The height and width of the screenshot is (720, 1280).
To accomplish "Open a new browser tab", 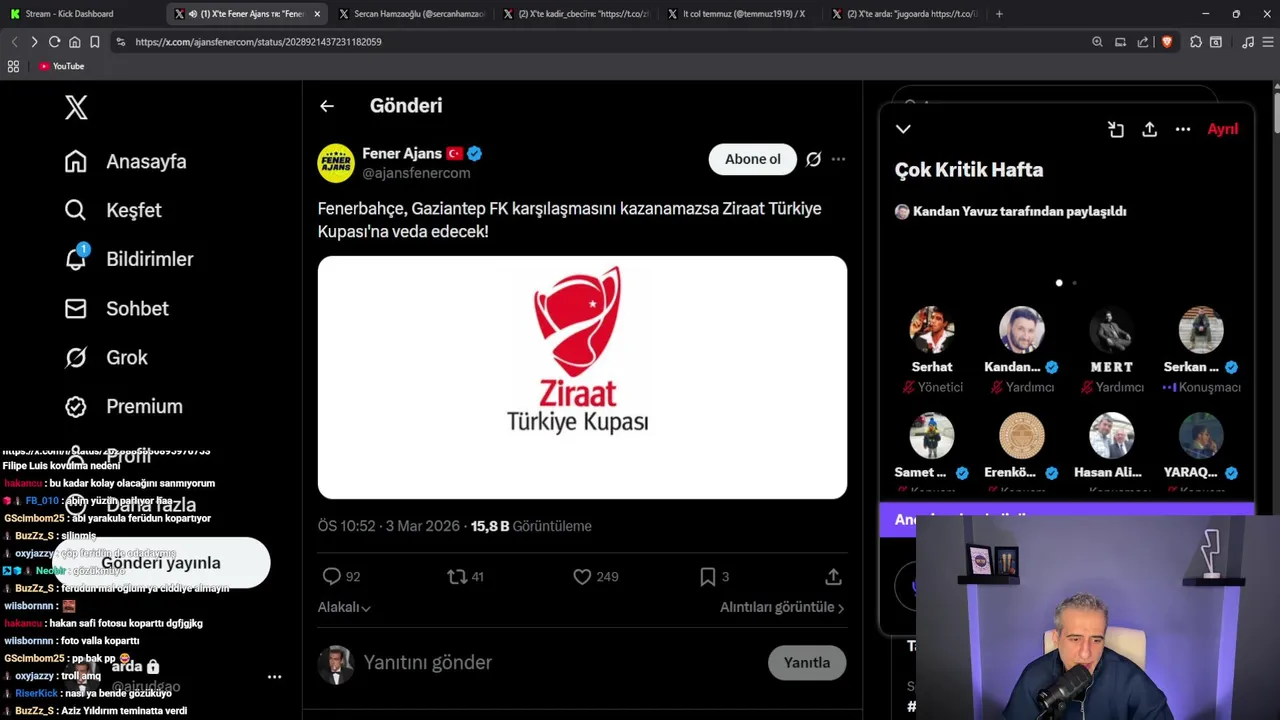I will (999, 14).
